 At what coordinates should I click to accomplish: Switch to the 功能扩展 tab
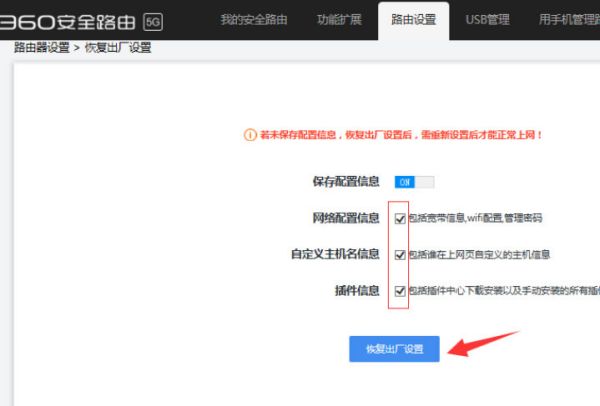[339, 20]
